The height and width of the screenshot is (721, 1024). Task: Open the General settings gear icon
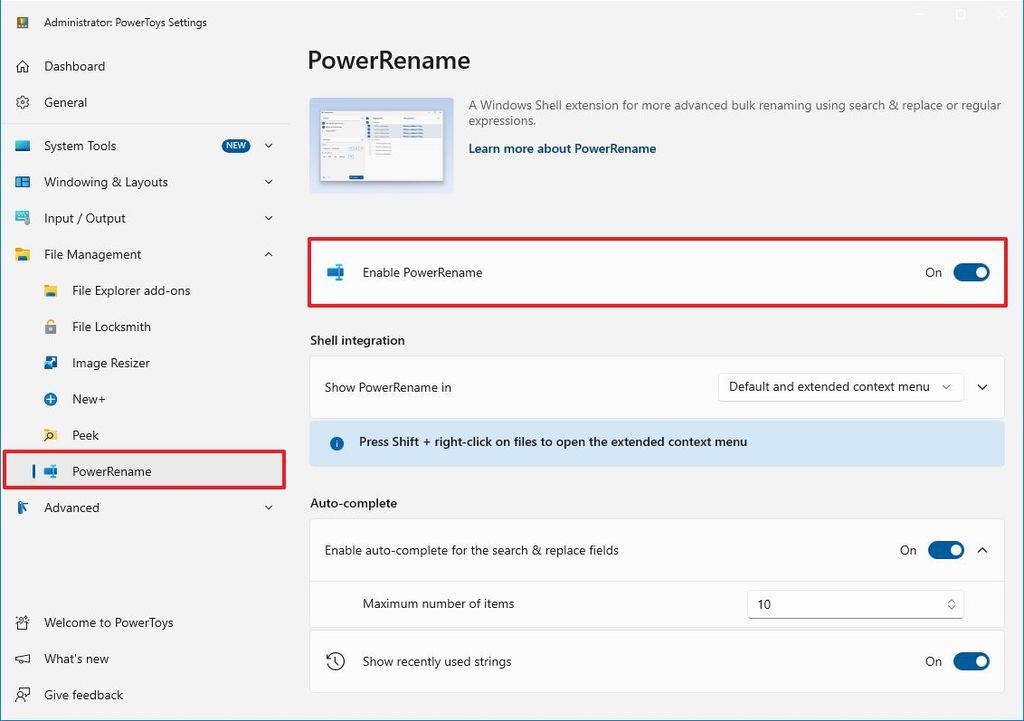(x=22, y=102)
